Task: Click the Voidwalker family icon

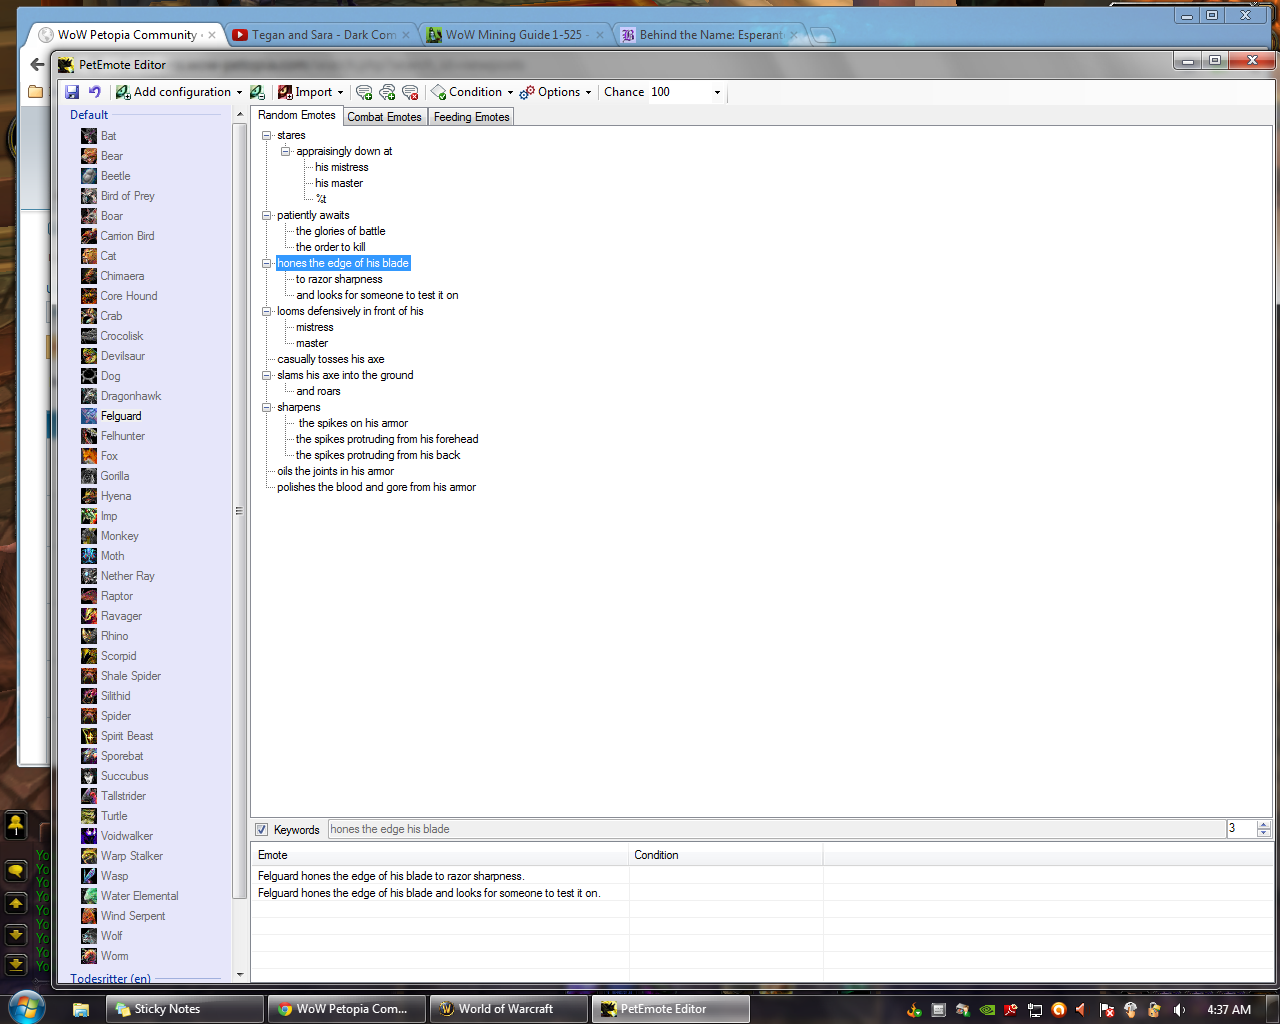Action: coord(89,836)
